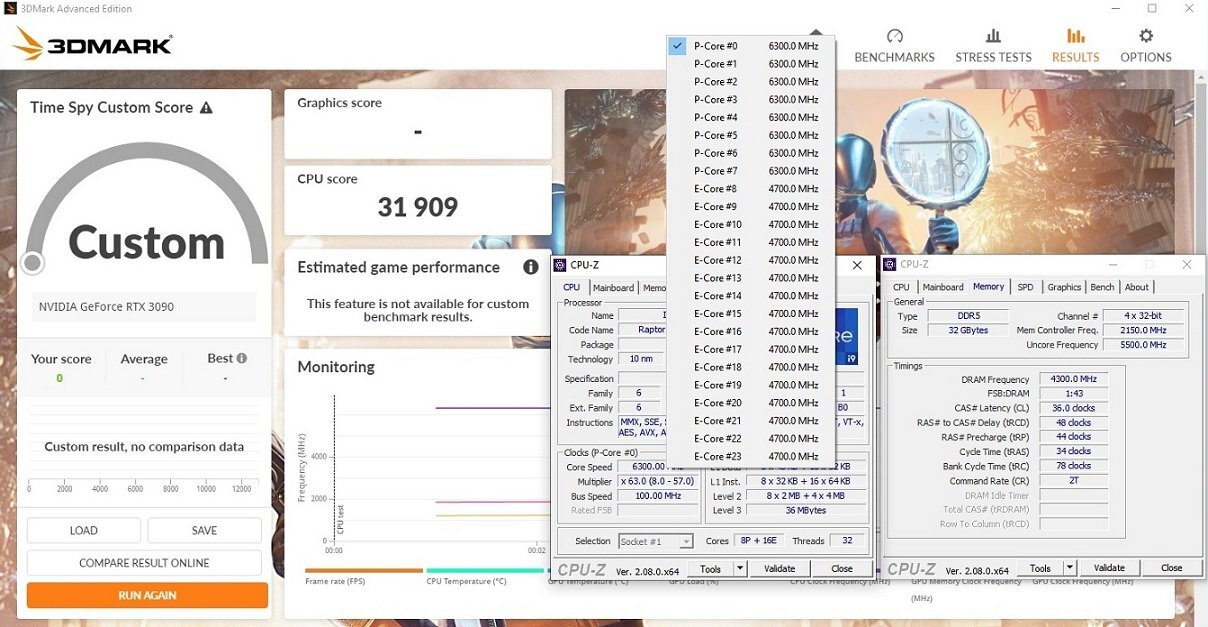Click the Multiplier field x 63.0

pyautogui.click(x=658, y=482)
